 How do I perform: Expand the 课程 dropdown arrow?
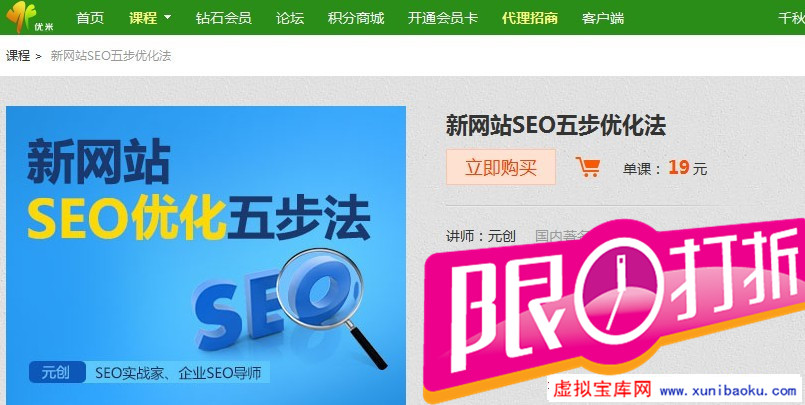pos(167,17)
